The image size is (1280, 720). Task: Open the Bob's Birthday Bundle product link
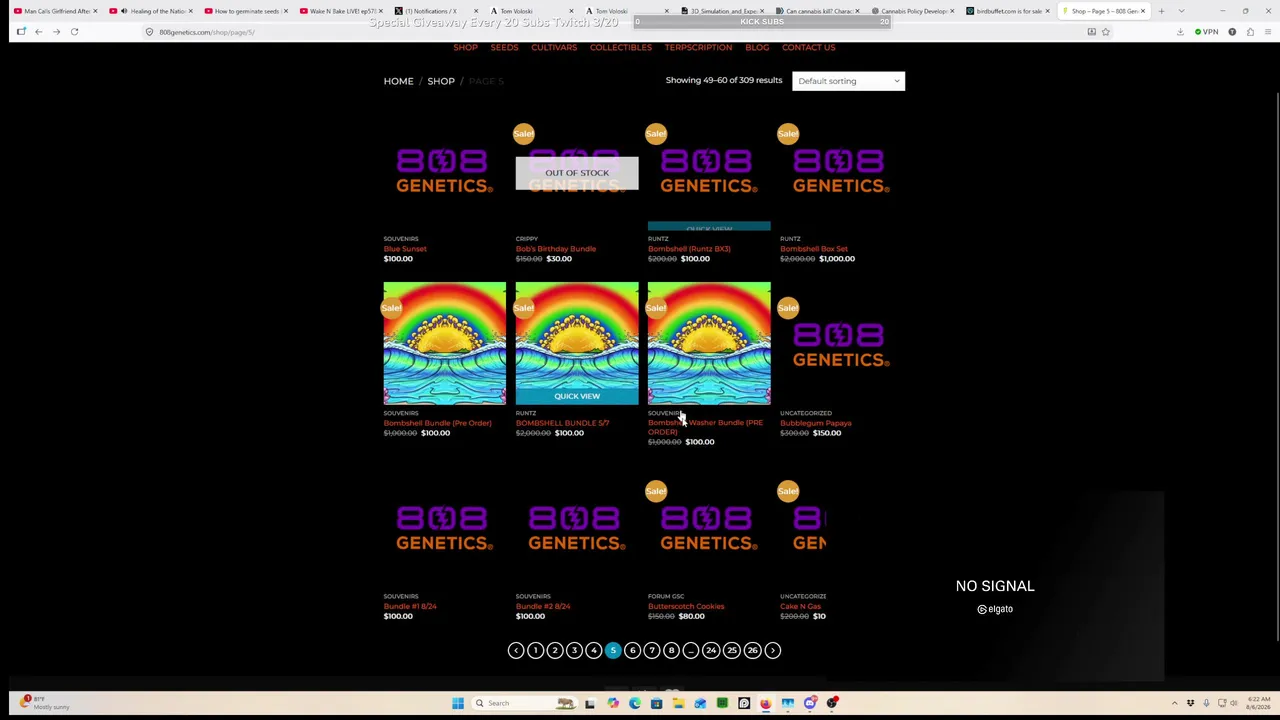[x=556, y=249]
